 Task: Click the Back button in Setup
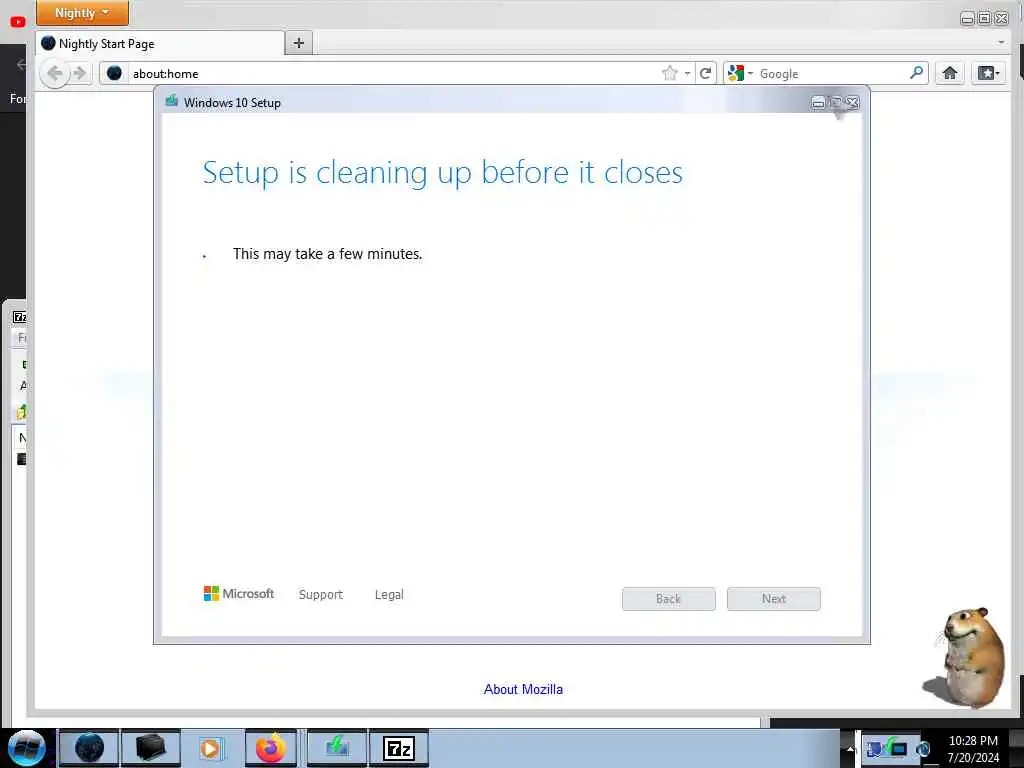tap(668, 599)
